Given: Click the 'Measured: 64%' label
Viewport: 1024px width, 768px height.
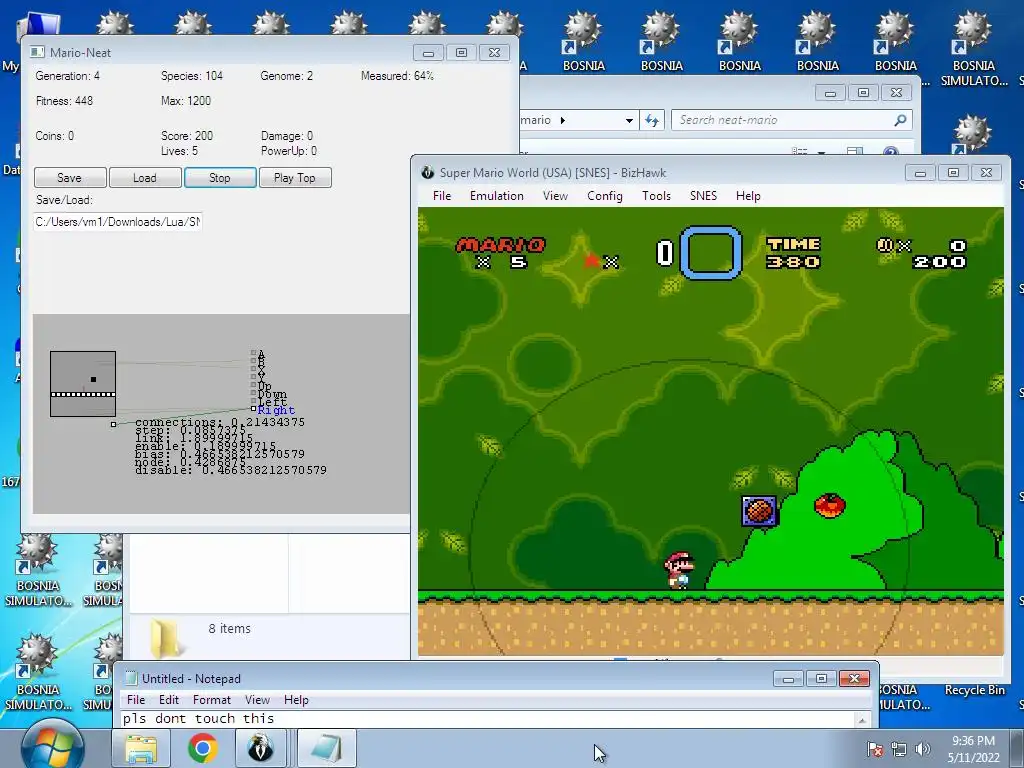Looking at the screenshot, I should 397,76.
